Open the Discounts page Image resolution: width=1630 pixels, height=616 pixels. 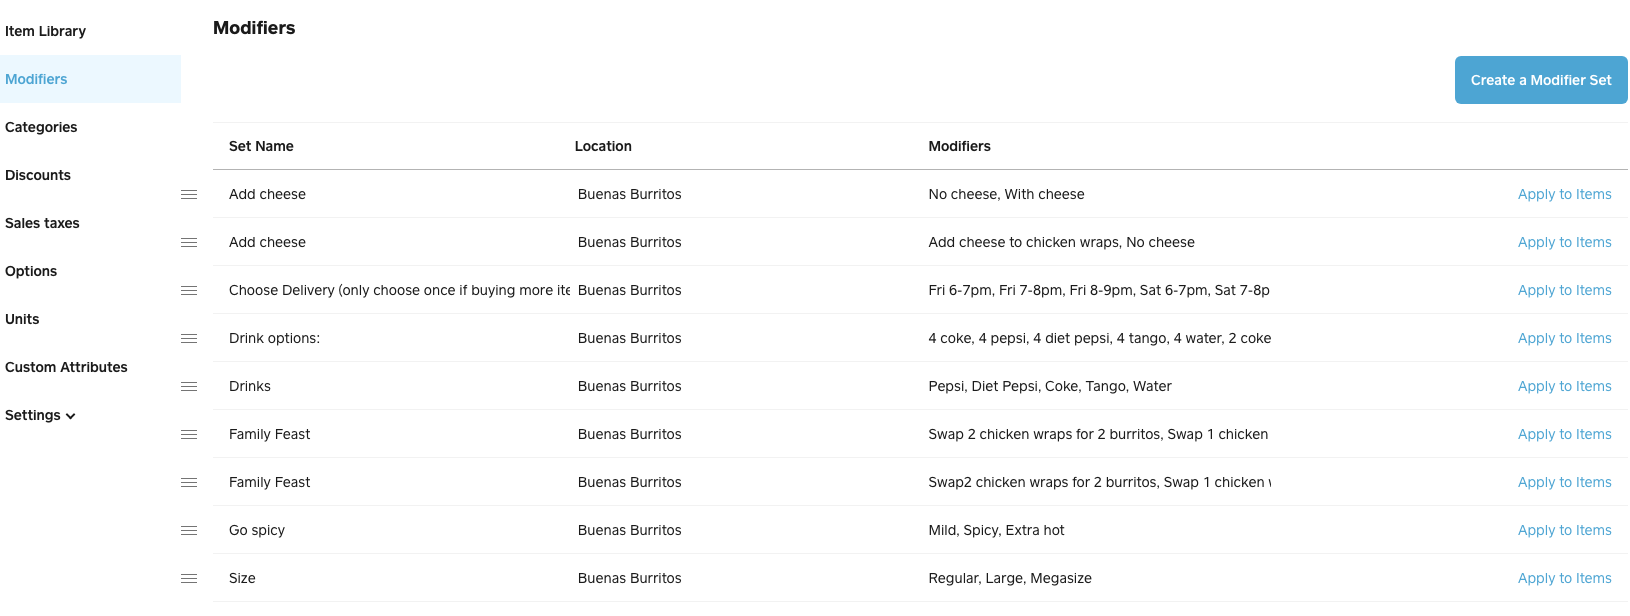[38, 175]
